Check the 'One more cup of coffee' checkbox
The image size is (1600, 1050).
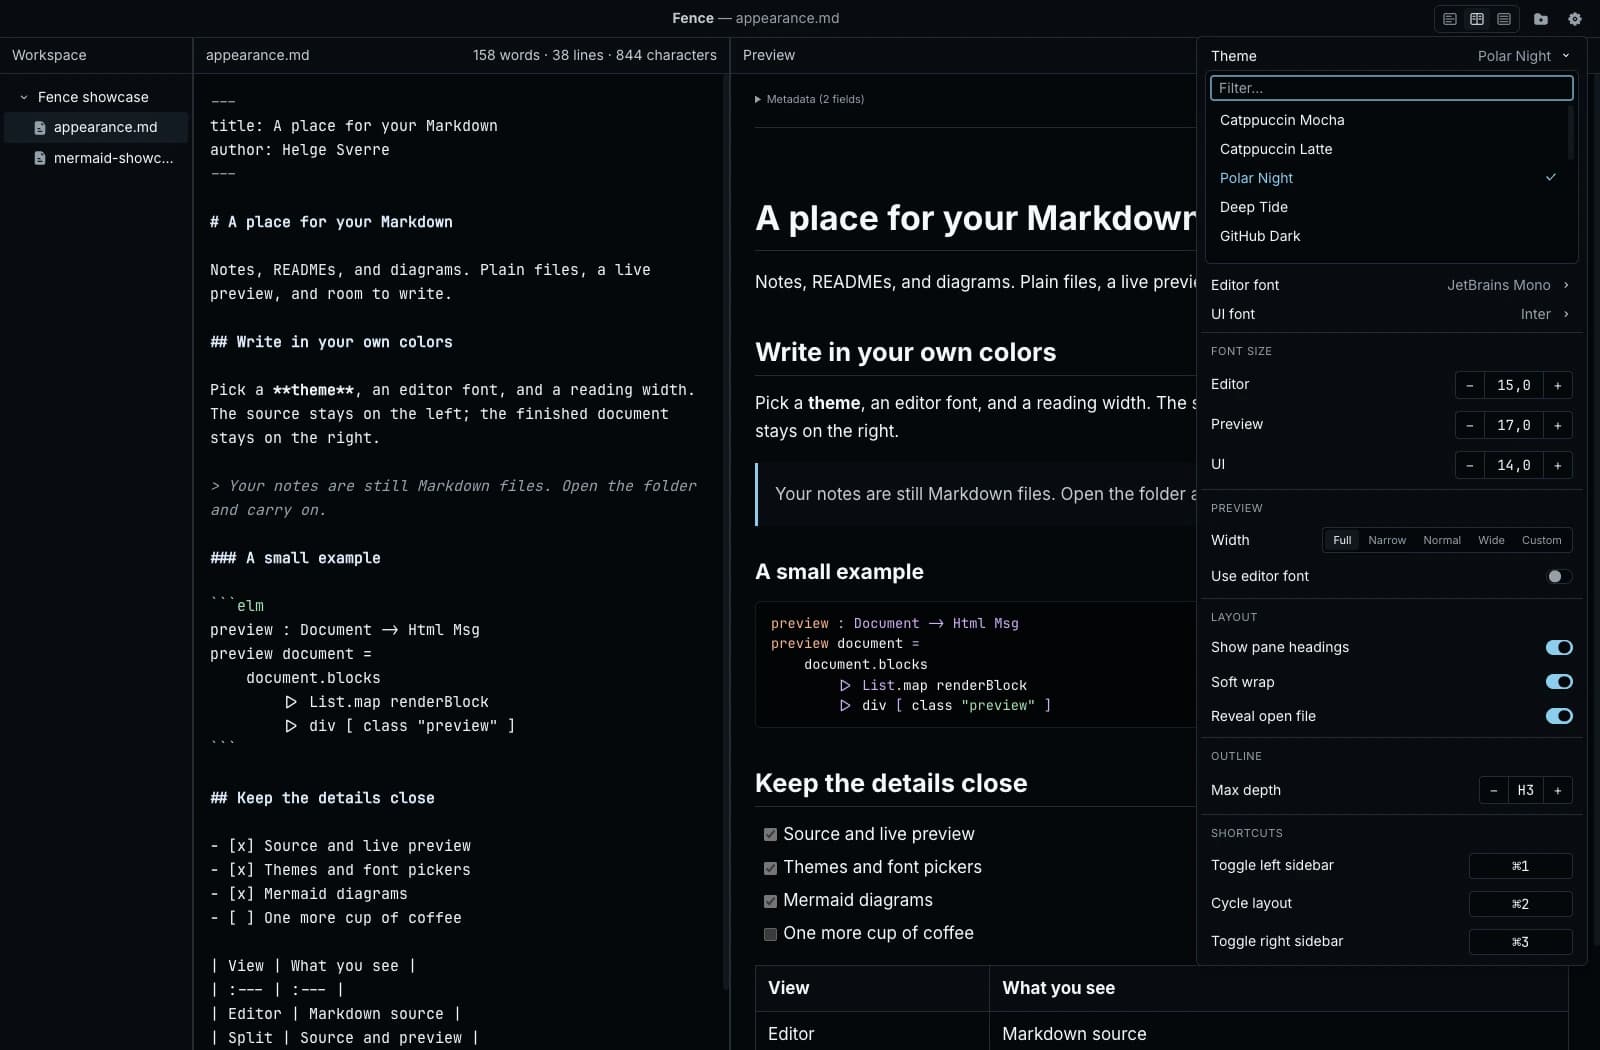click(770, 934)
